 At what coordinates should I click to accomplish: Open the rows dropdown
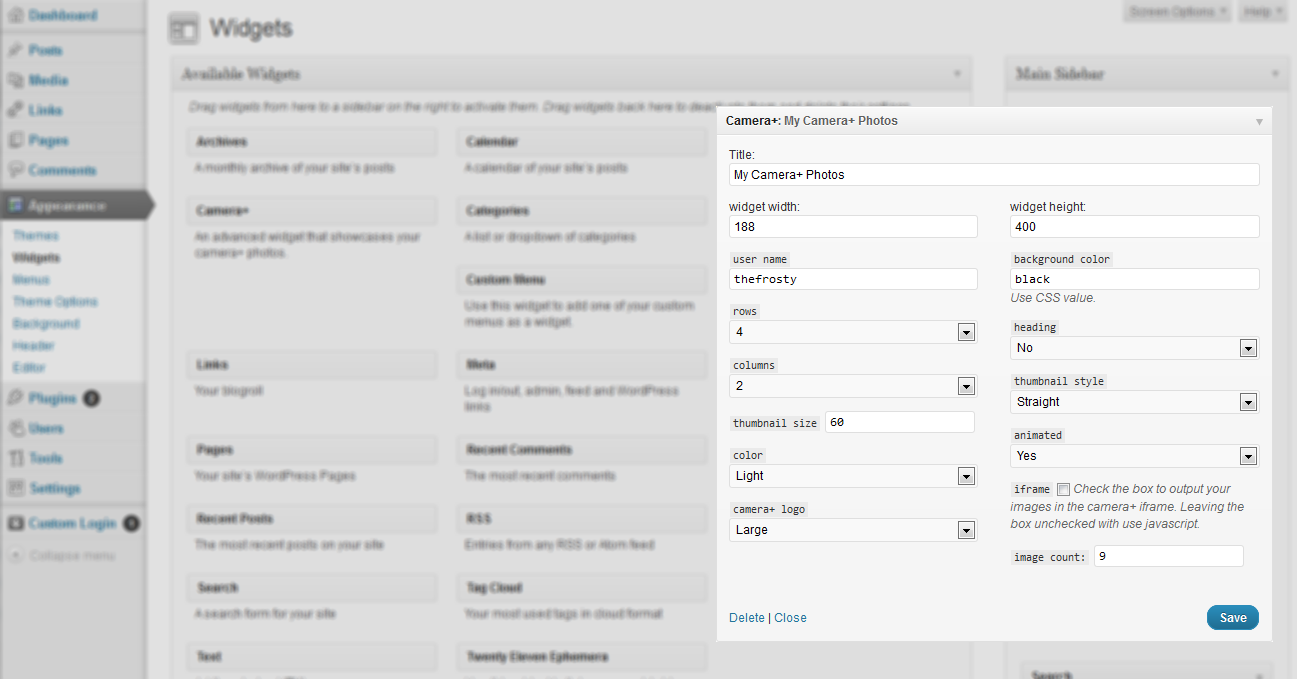tap(853, 332)
